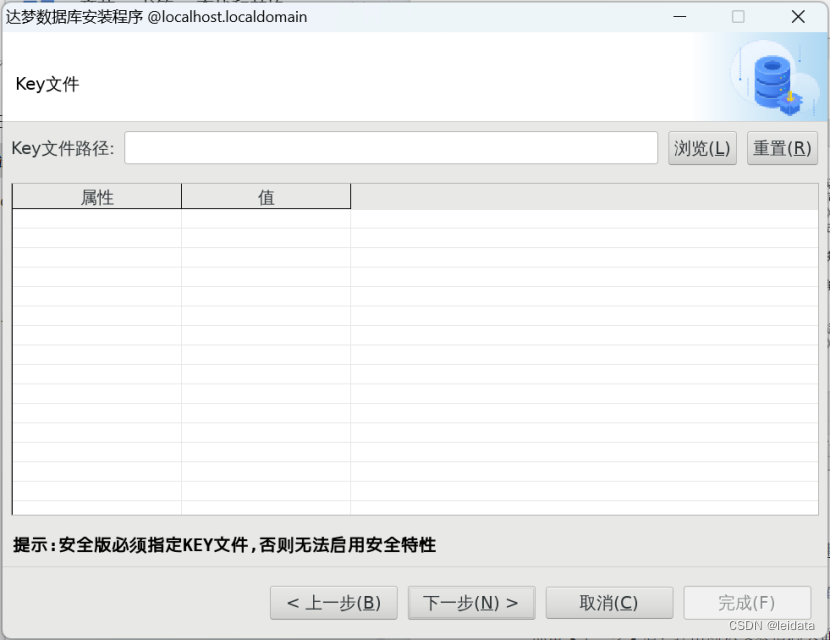830x640 pixels.
Task: Open file browser with 浏览(L) button
Action: (x=702, y=148)
